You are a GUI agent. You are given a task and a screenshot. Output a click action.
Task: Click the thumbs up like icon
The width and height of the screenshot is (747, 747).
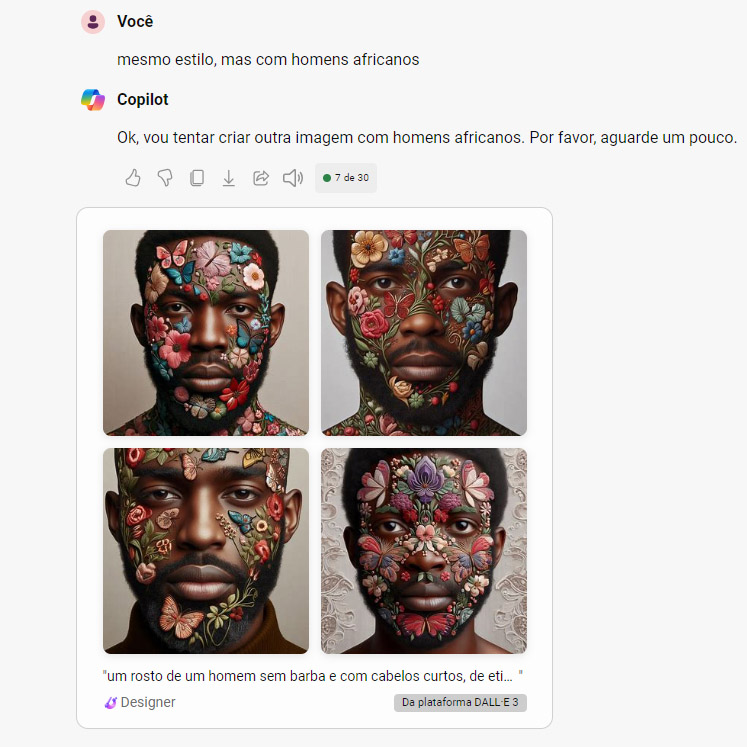133,178
